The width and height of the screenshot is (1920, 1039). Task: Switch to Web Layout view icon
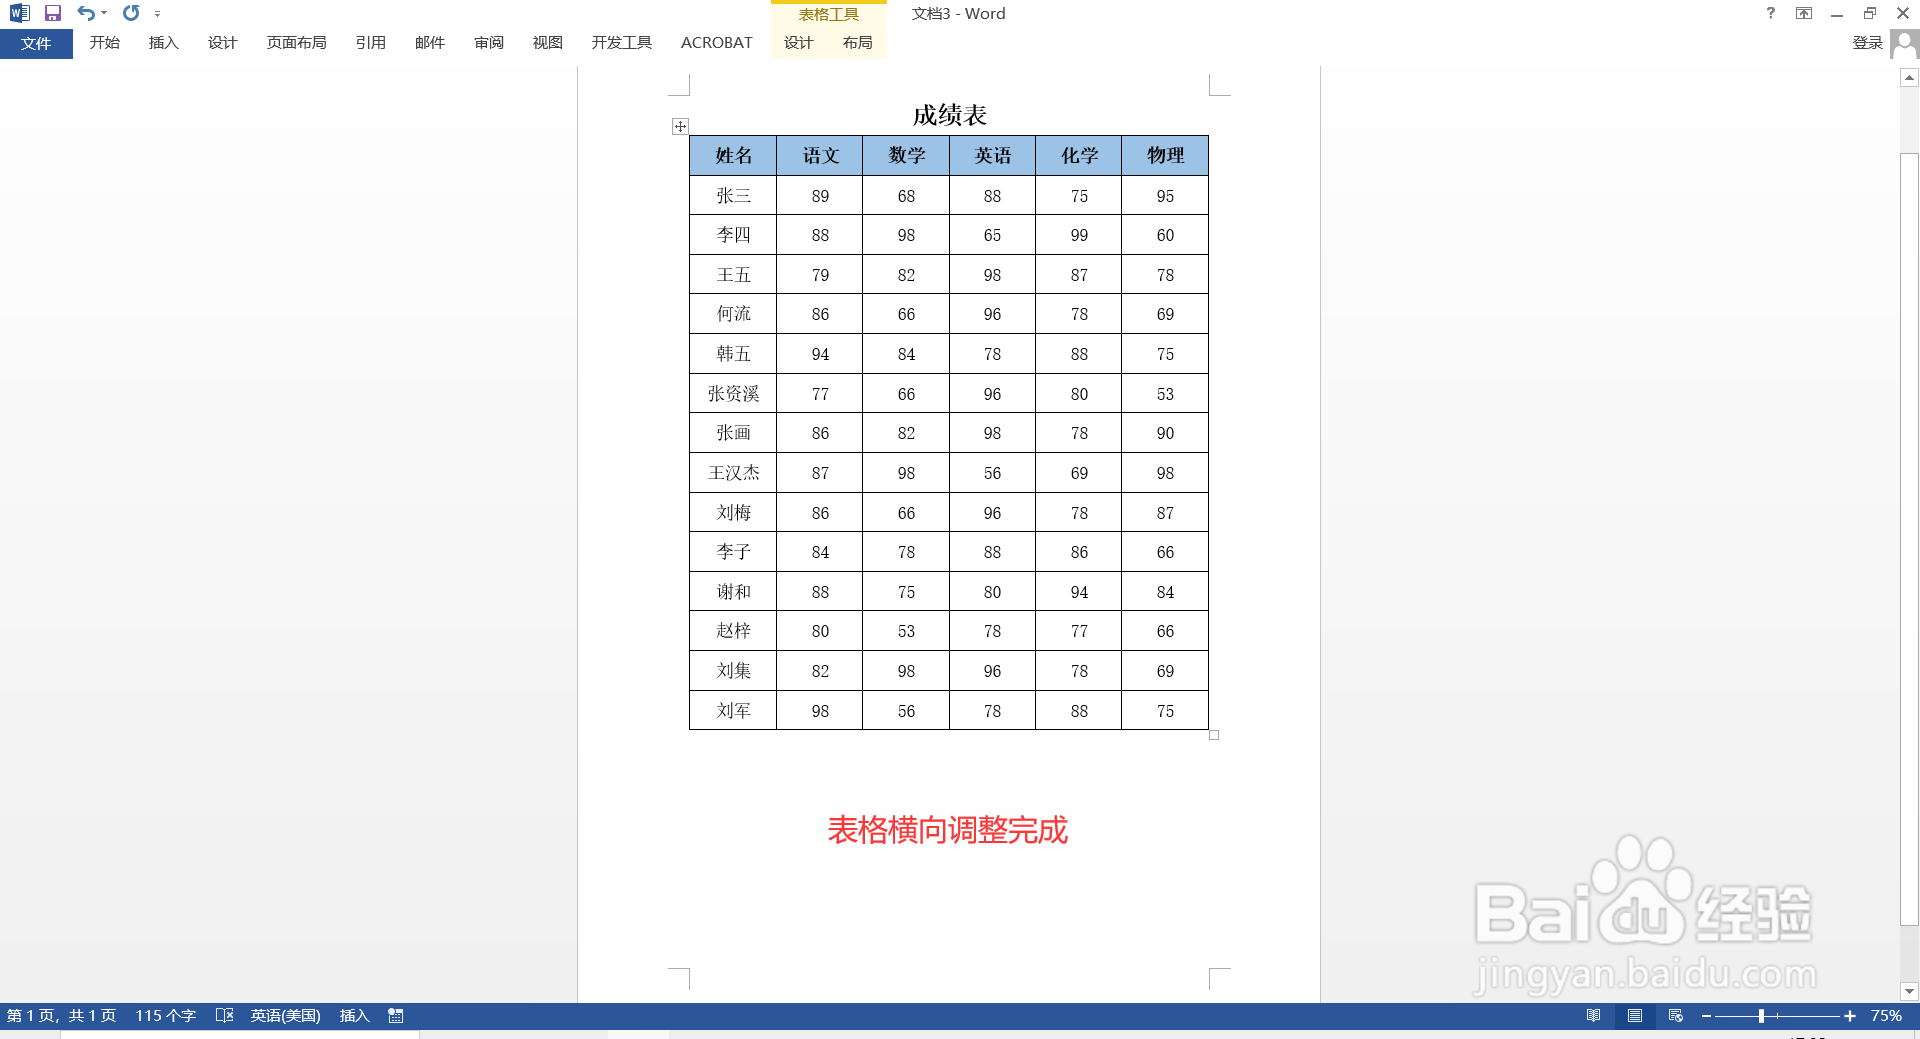coord(1676,1016)
